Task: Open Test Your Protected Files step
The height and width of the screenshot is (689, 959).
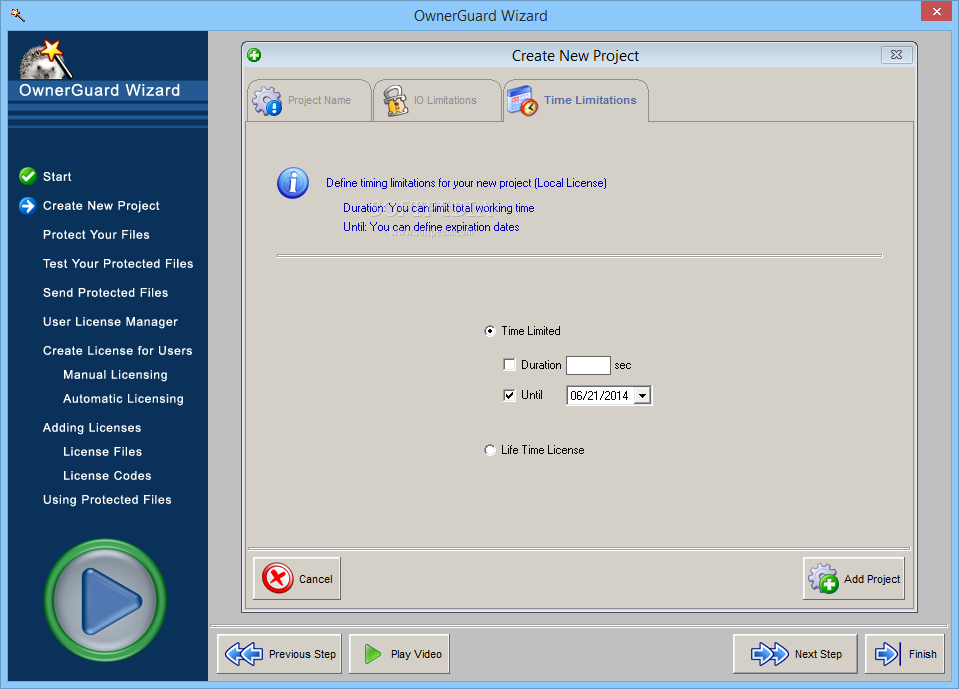Action: (118, 263)
